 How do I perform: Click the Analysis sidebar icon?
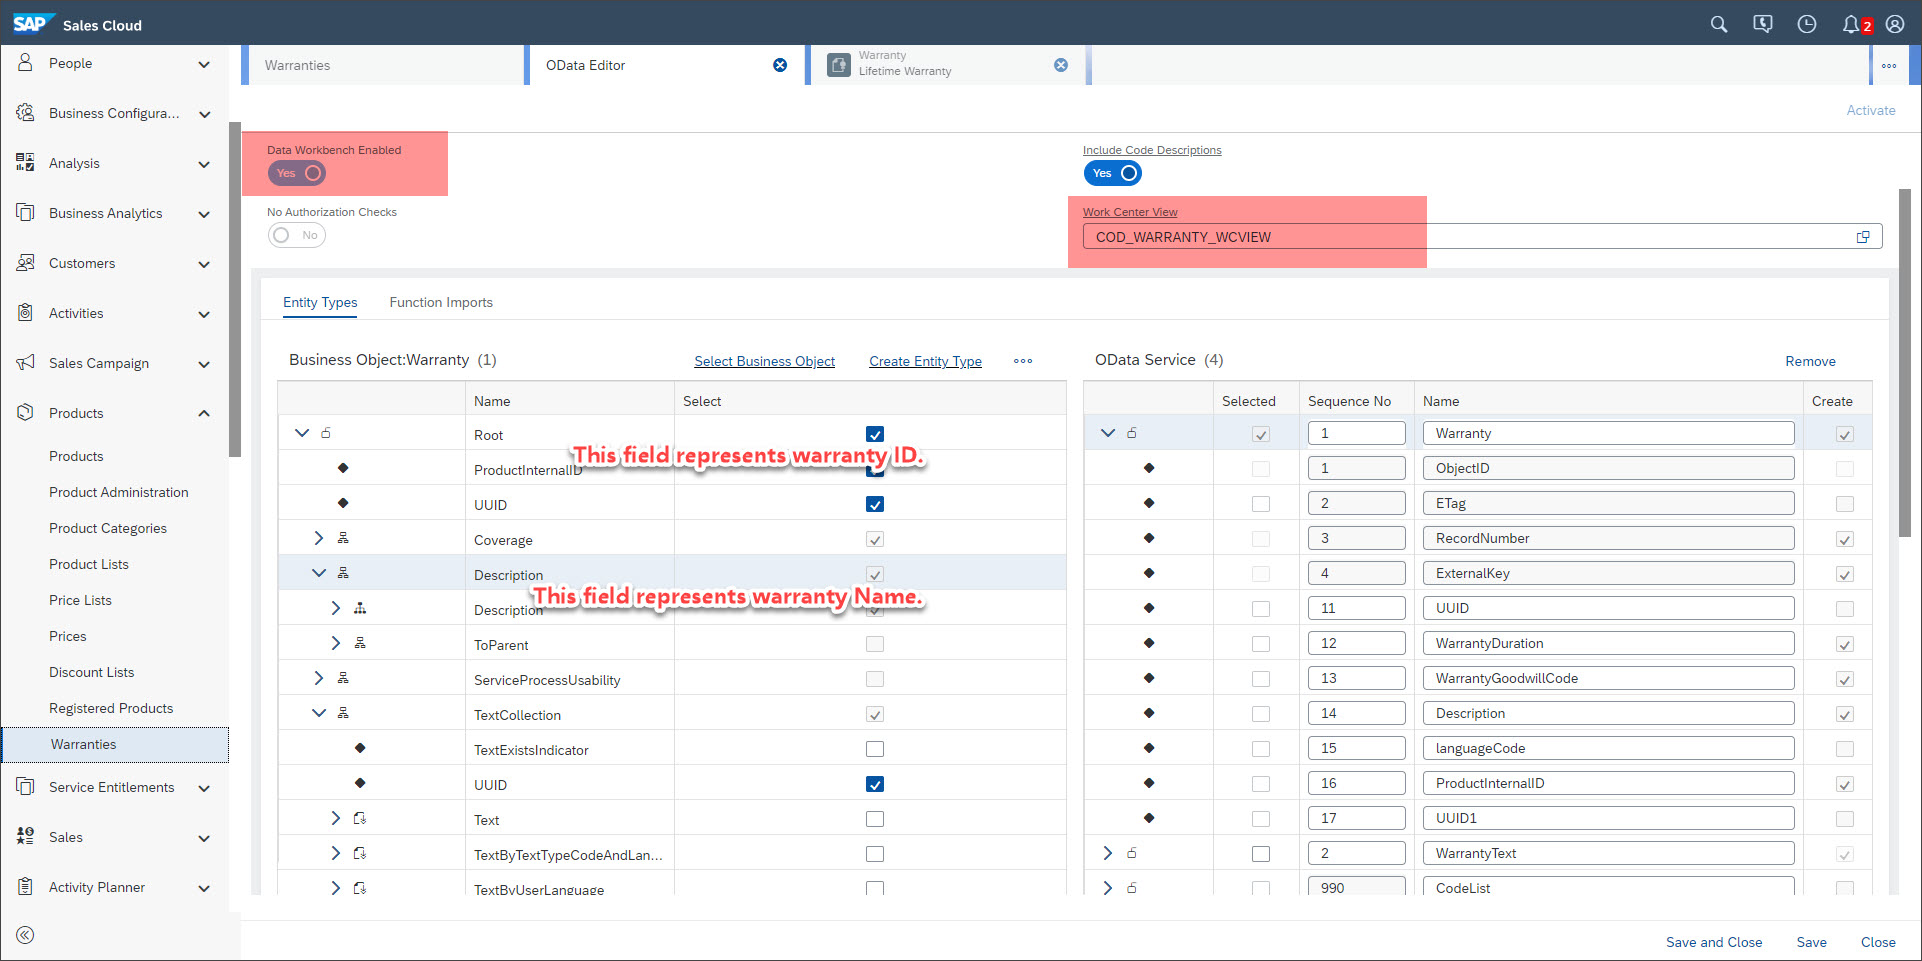[x=25, y=163]
